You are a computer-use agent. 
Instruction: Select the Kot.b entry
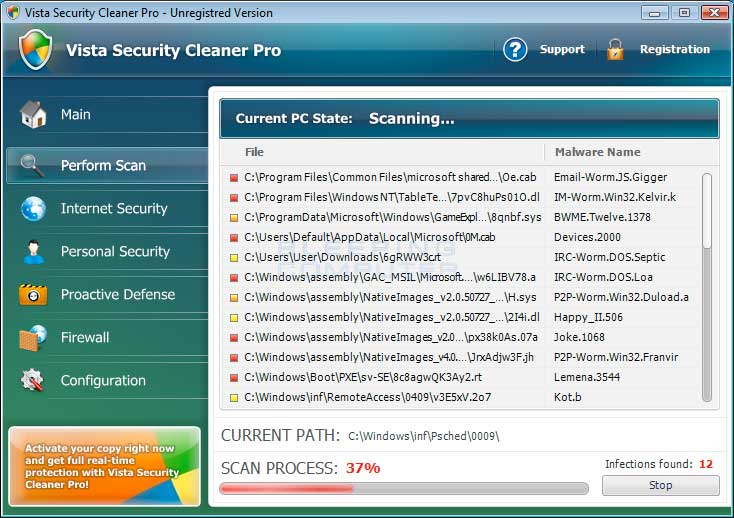(x=567, y=397)
